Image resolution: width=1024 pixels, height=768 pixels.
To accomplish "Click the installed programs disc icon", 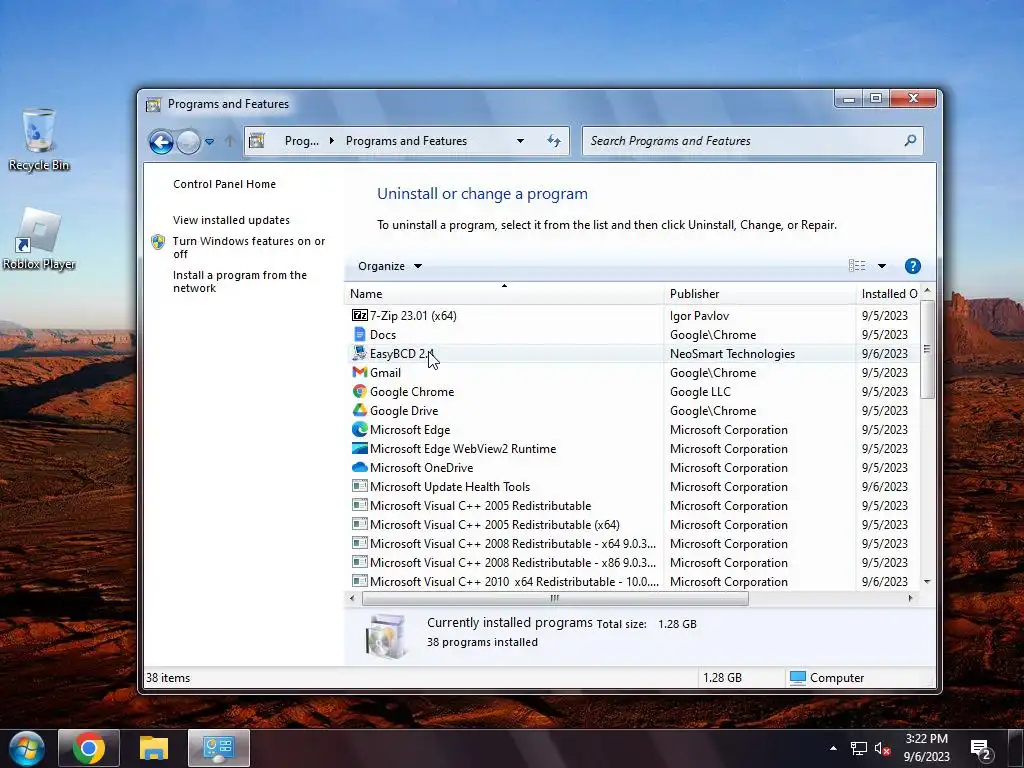I will point(387,635).
